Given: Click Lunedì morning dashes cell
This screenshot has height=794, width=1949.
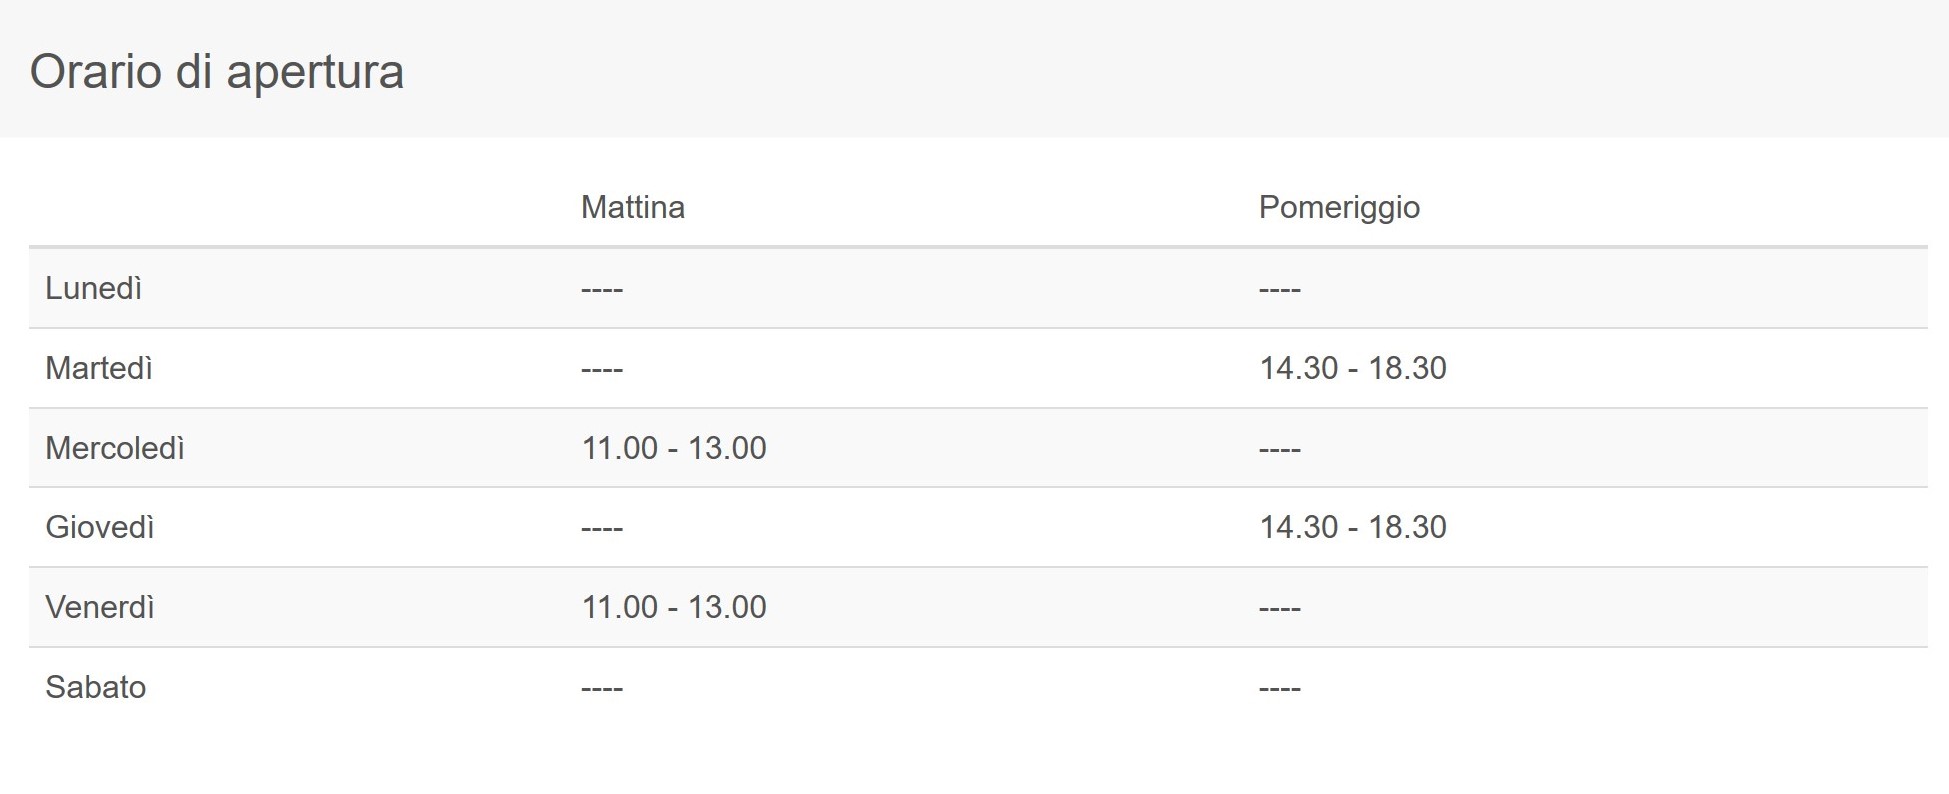Looking at the screenshot, I should pos(602,290).
